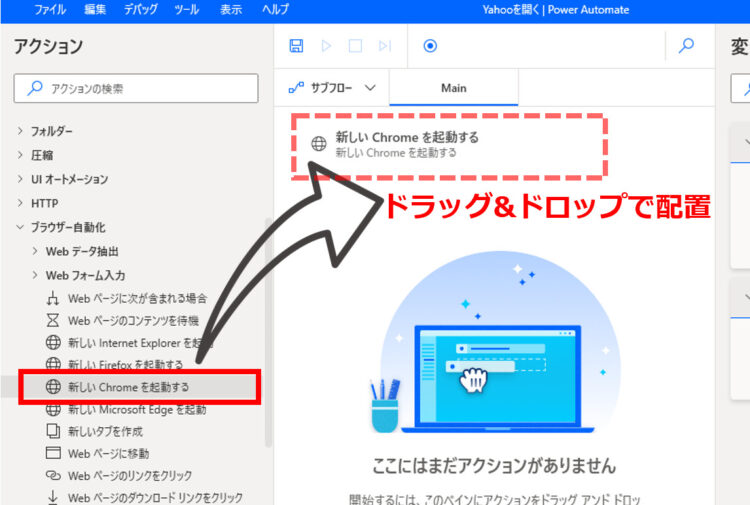Click the アクション panel heading

[48, 46]
